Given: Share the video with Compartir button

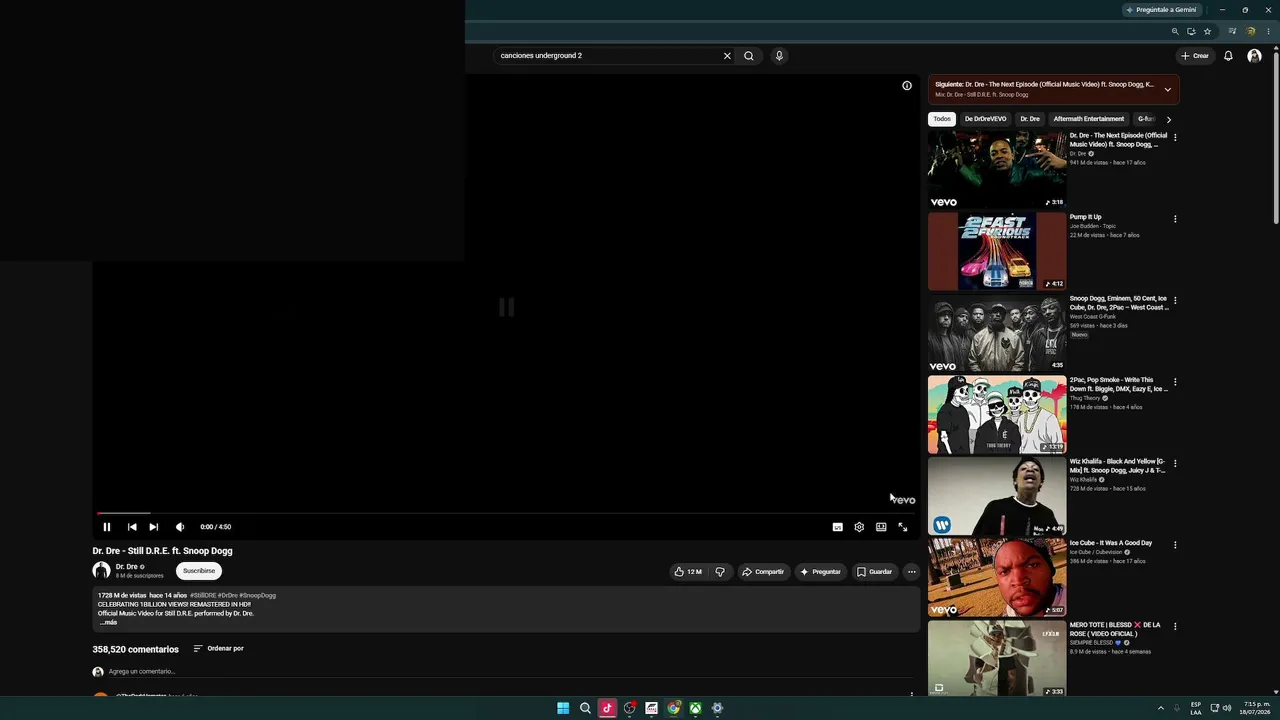Looking at the screenshot, I should coord(763,572).
